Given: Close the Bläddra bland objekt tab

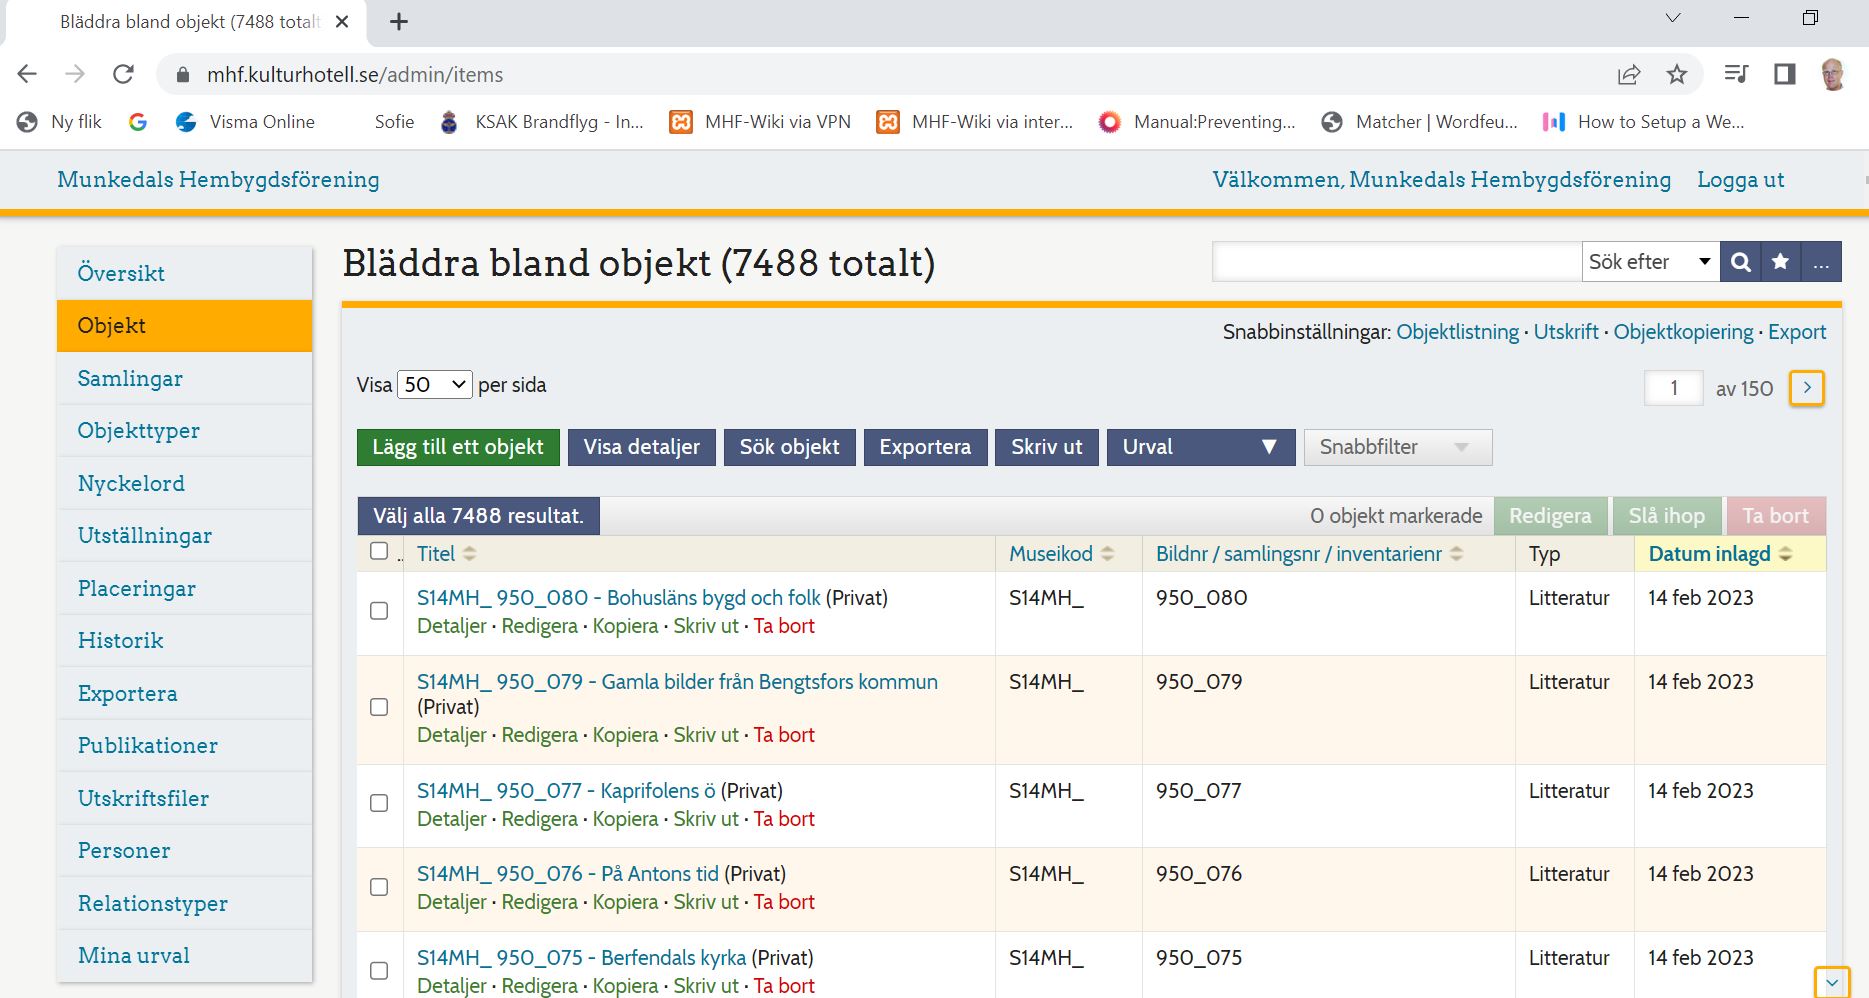Looking at the screenshot, I should coord(342,22).
